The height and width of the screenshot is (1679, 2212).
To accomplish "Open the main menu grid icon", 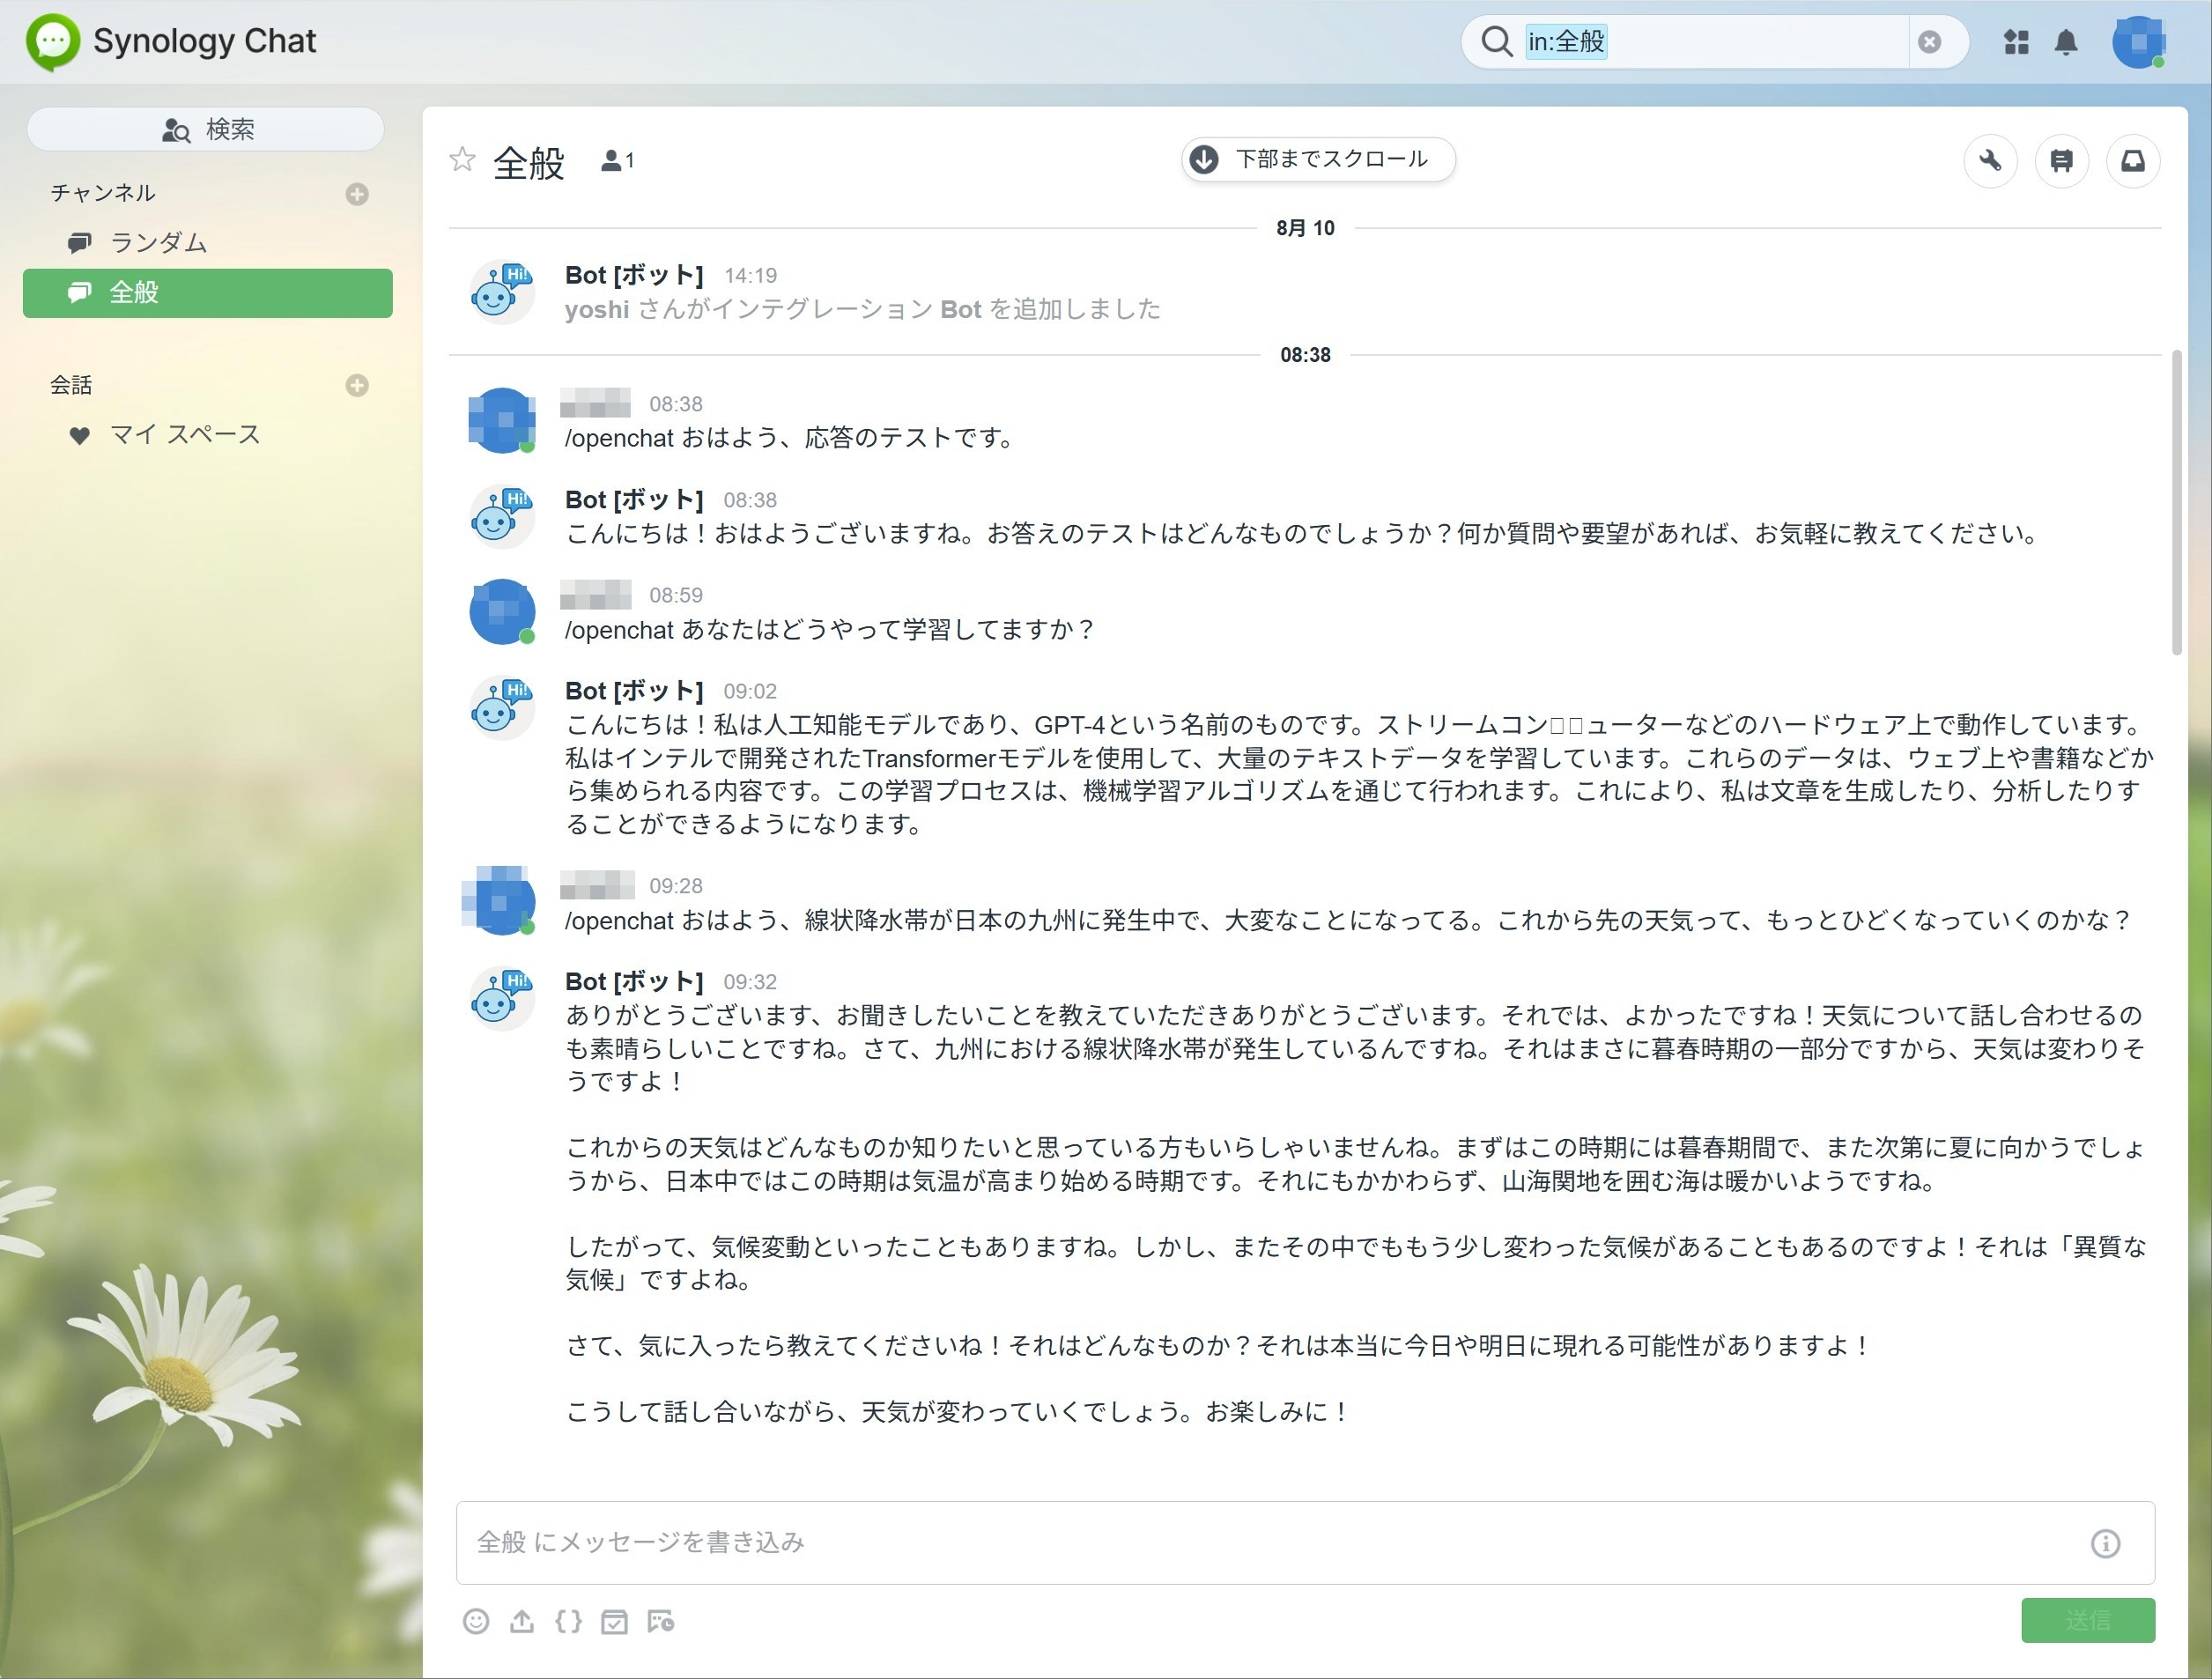I will (x=2016, y=42).
